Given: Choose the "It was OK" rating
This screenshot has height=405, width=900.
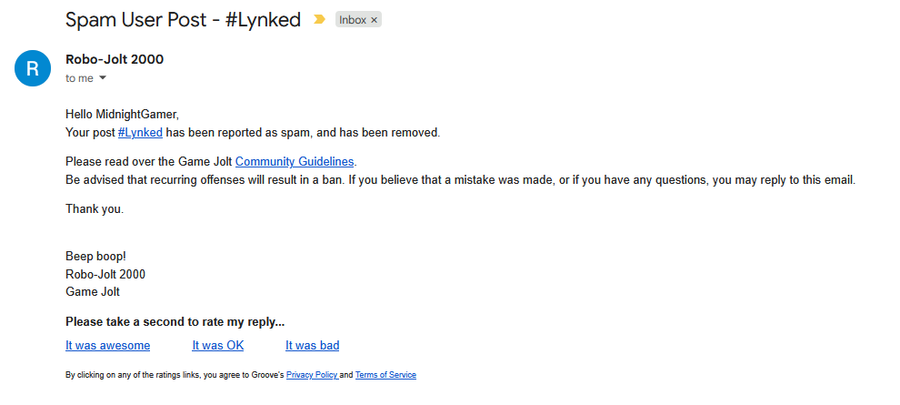Looking at the screenshot, I should 218,346.
